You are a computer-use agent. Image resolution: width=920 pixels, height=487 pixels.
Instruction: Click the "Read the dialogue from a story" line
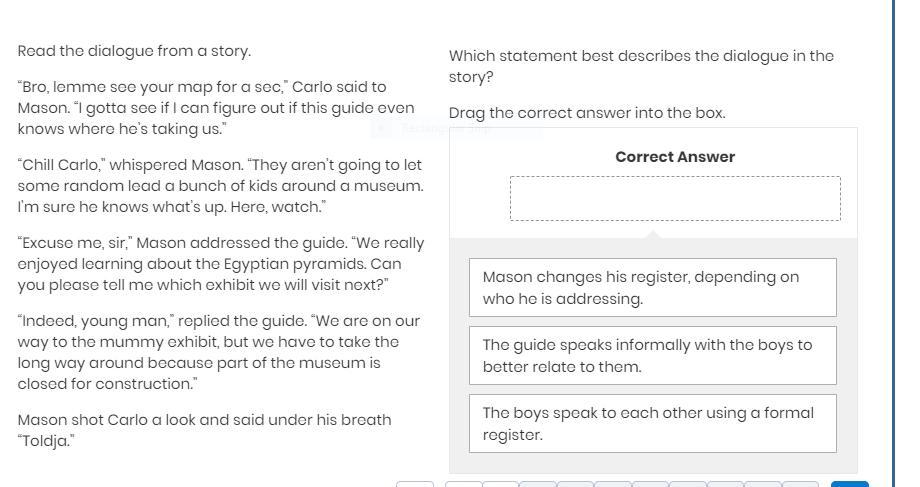[x=134, y=51]
